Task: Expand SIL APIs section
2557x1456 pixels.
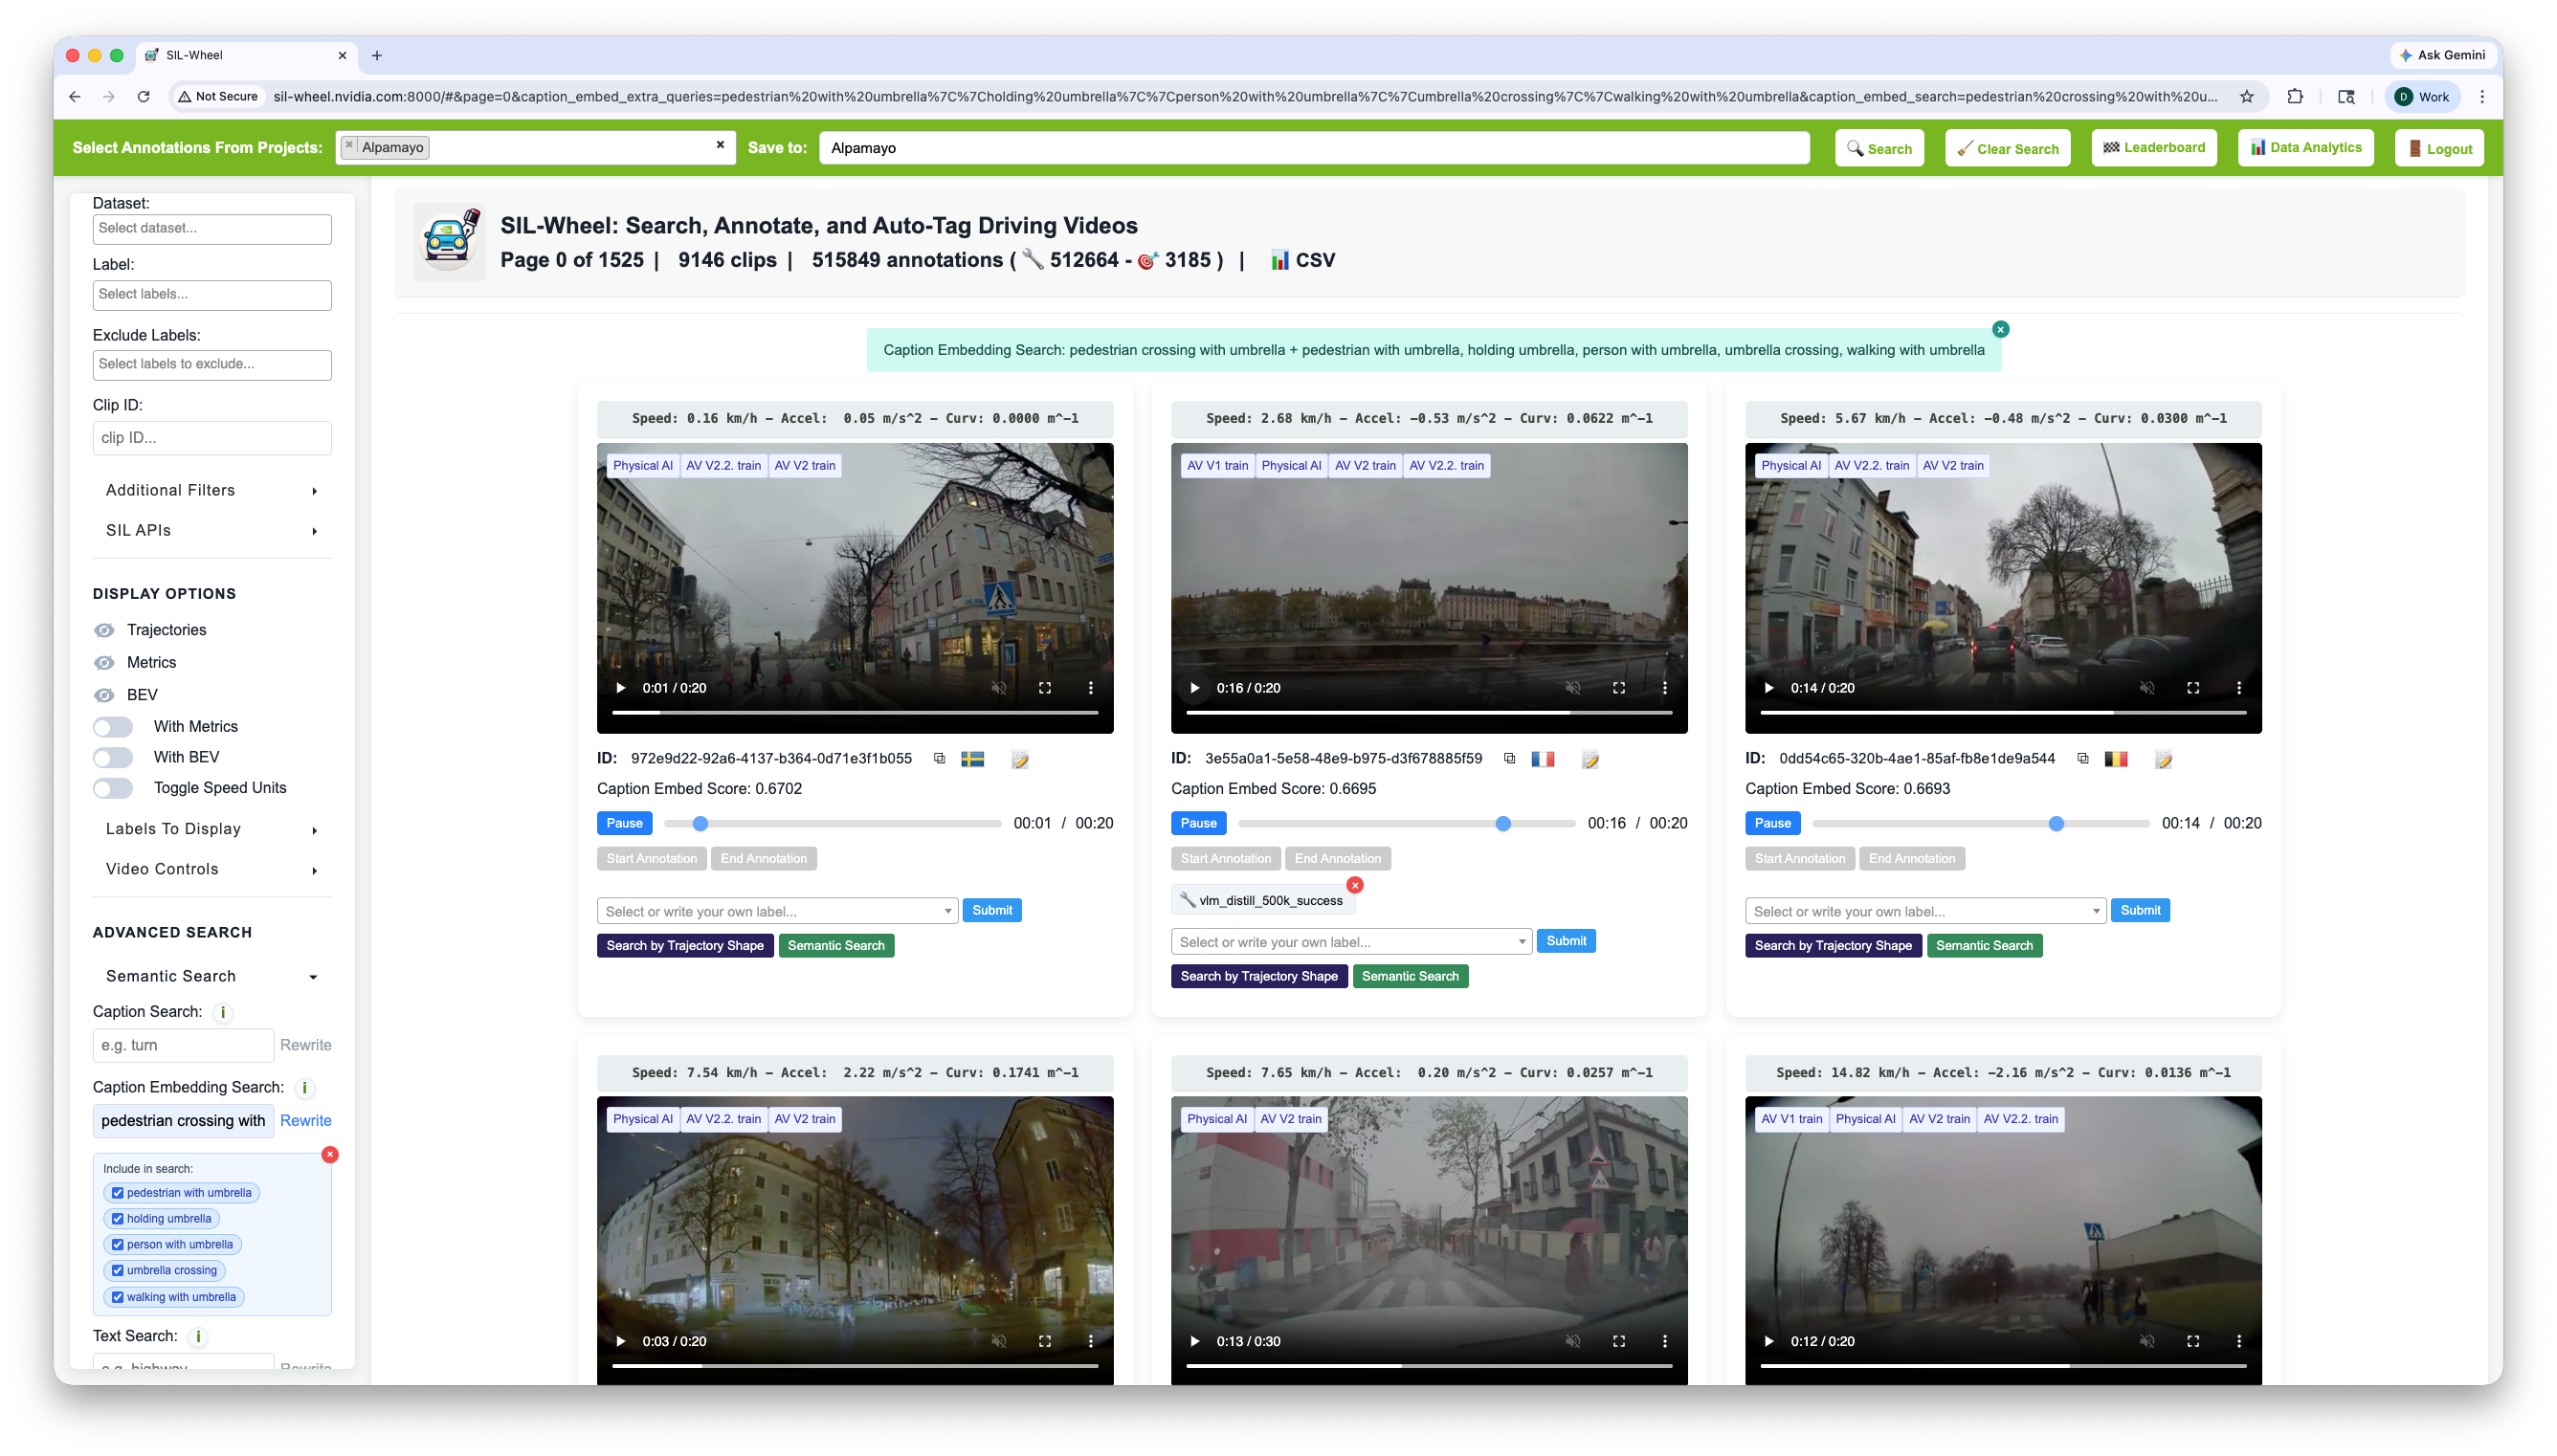Action: click(212, 530)
